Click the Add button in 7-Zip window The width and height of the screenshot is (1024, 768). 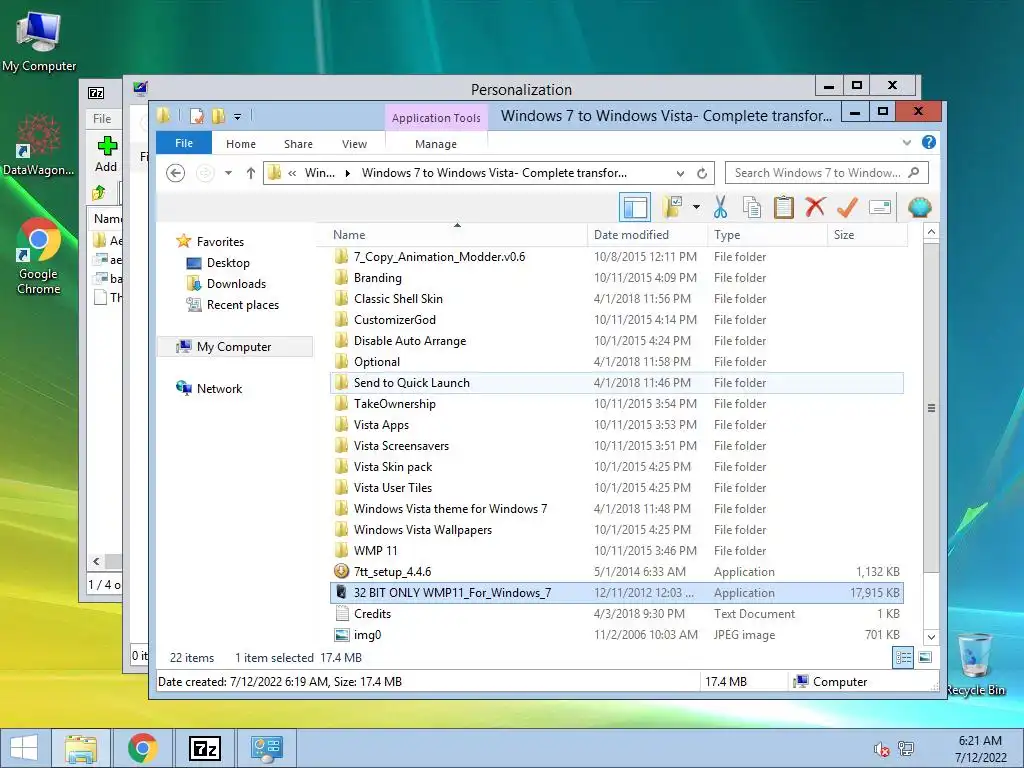pos(106,154)
